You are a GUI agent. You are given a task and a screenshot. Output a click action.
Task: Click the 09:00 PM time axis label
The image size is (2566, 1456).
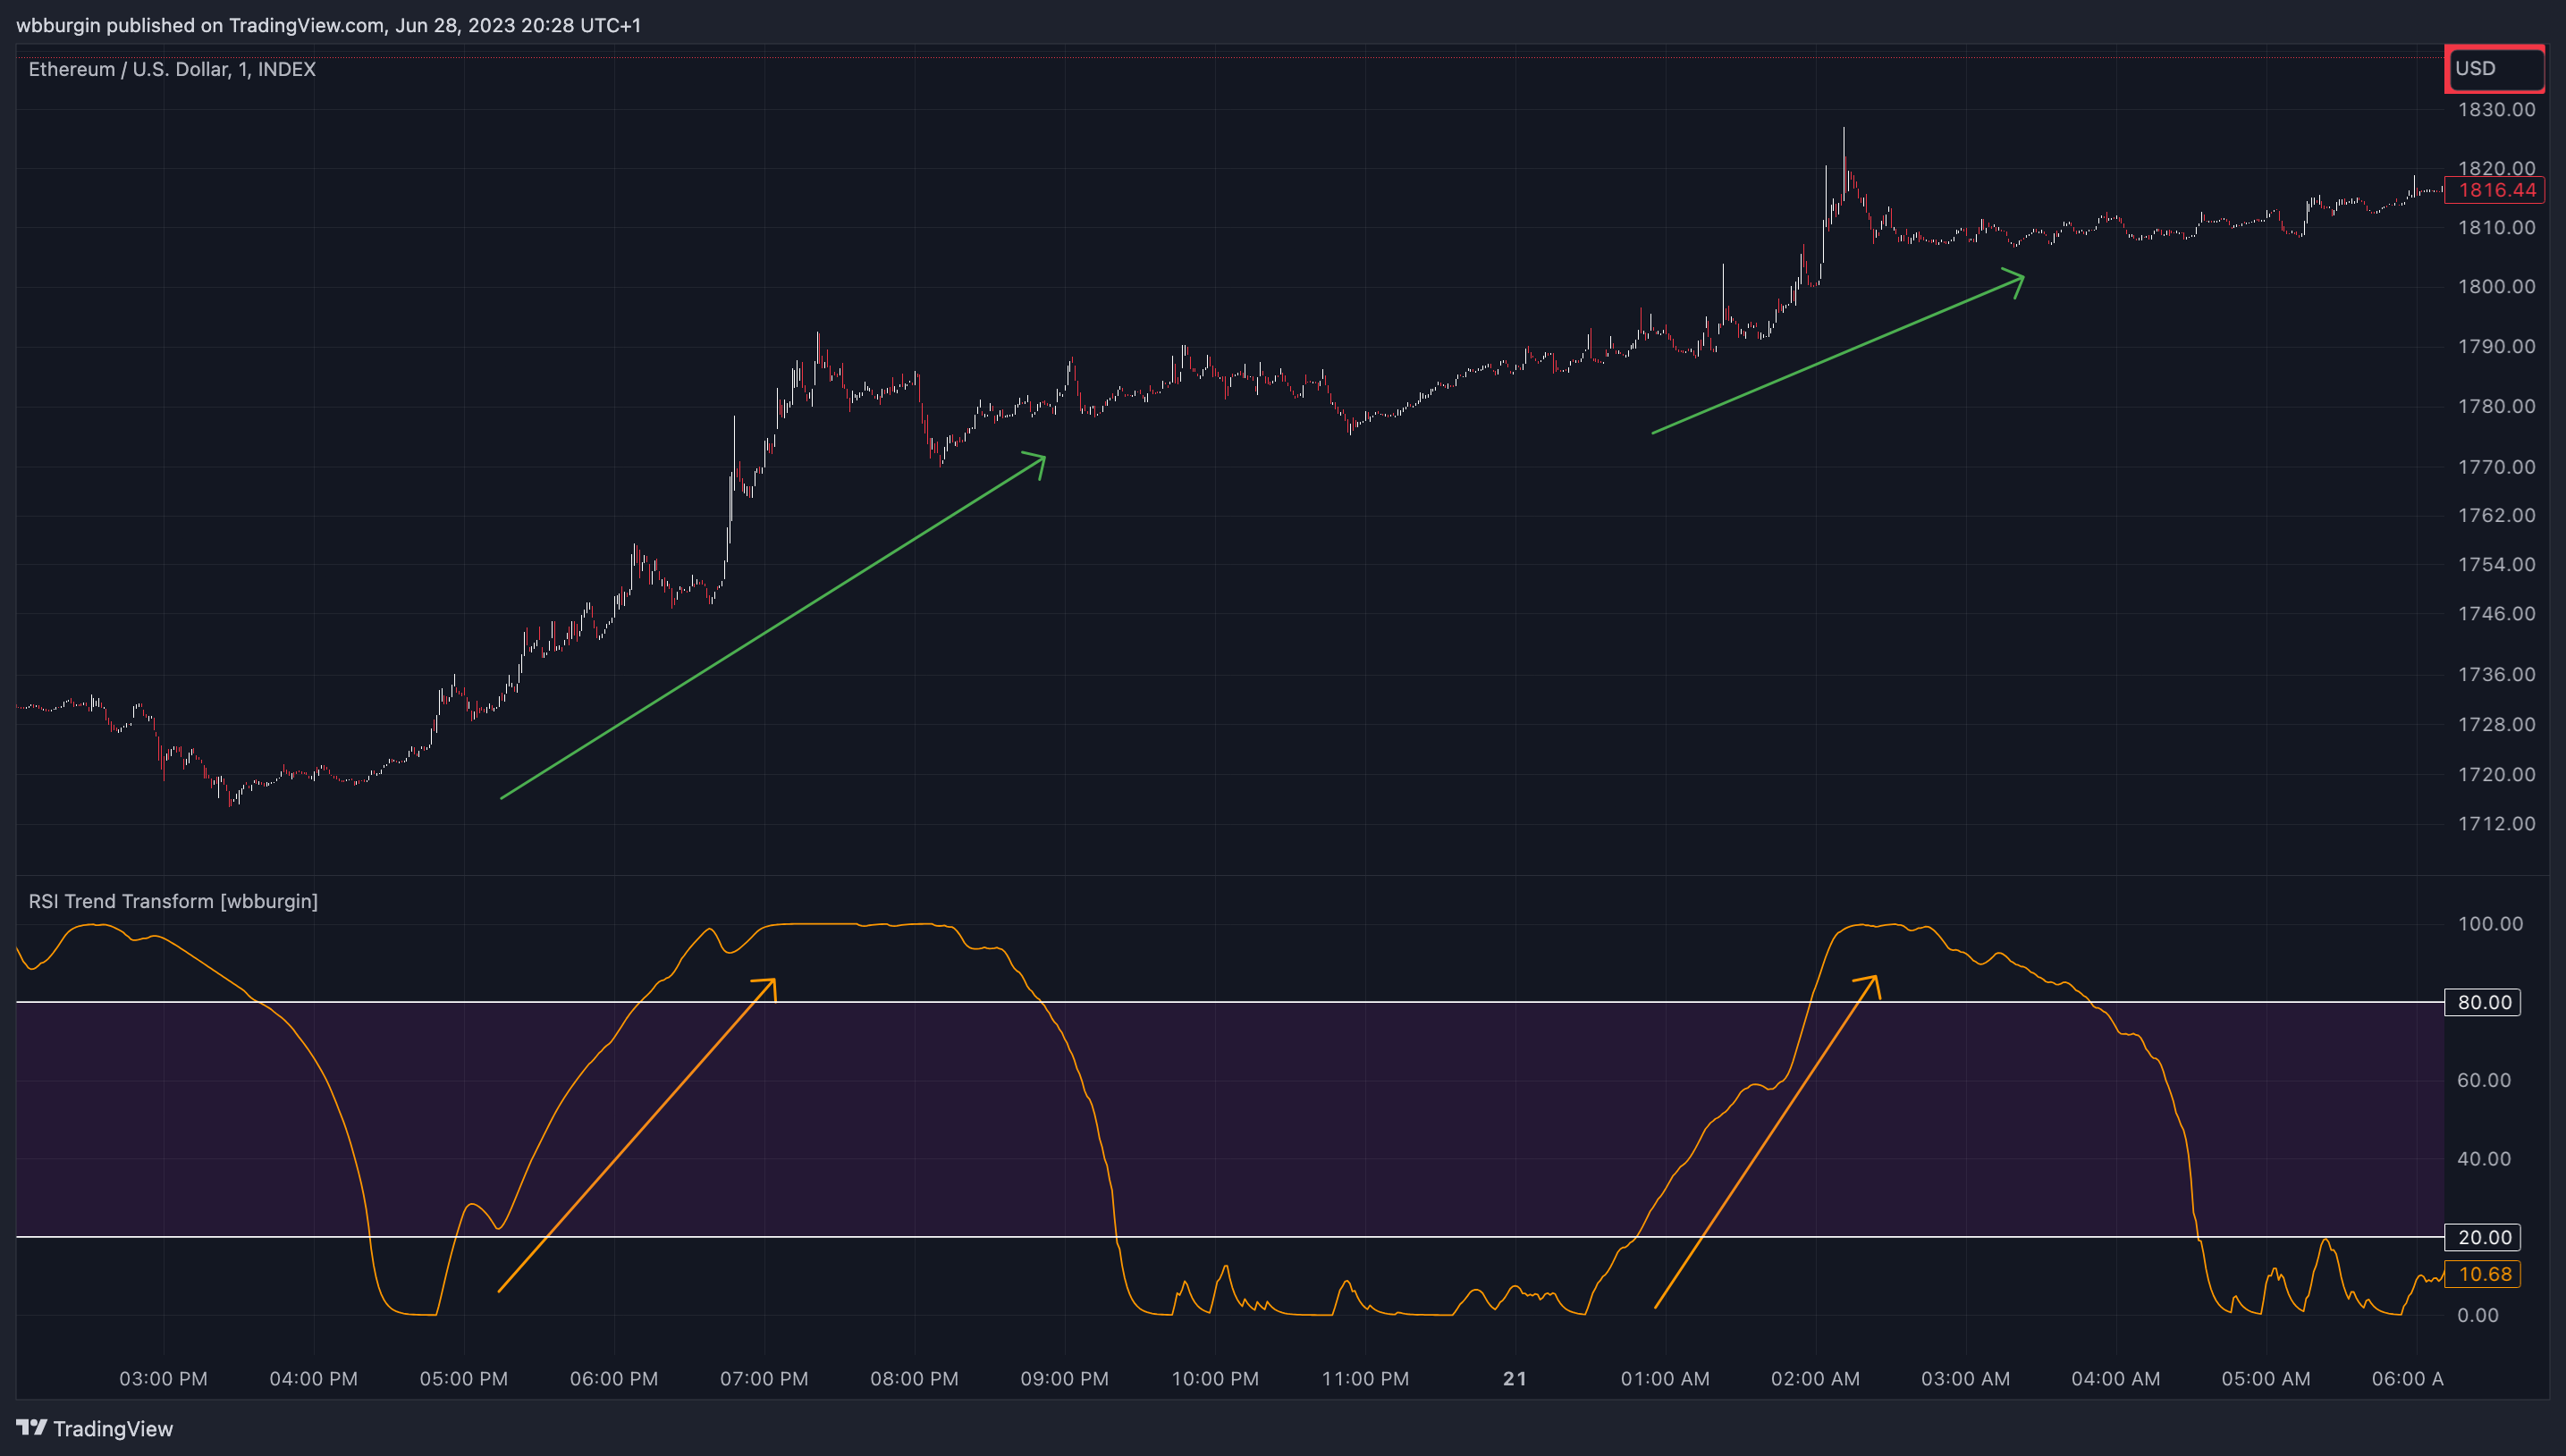click(x=1064, y=1379)
